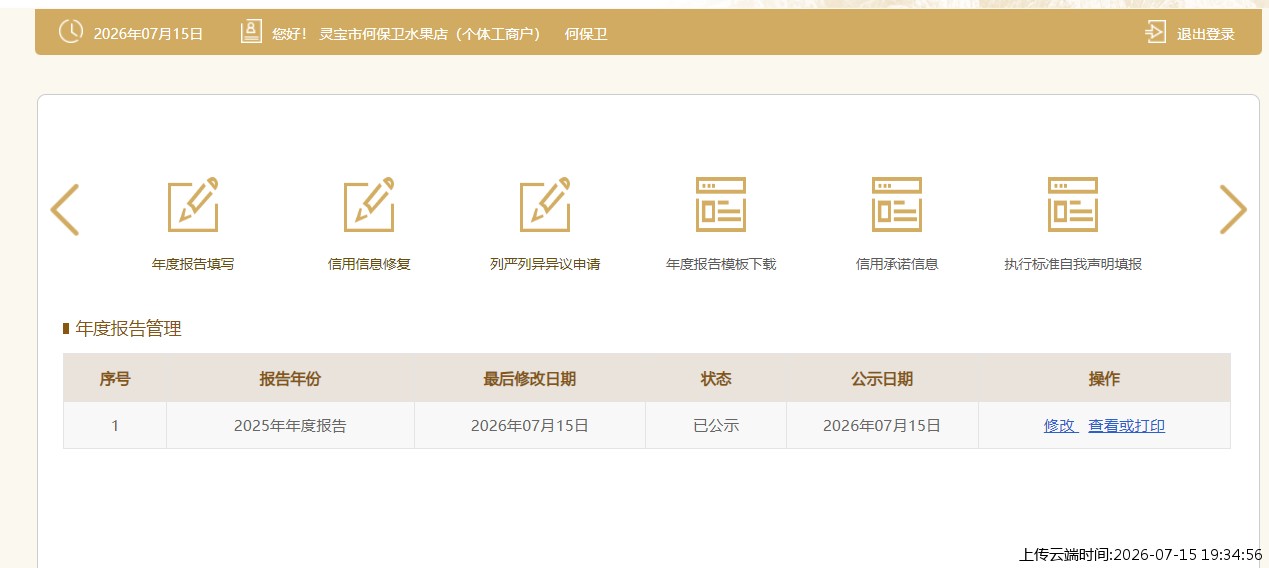
Task: Click the 2025年年度报告 cell
Action: (290, 425)
